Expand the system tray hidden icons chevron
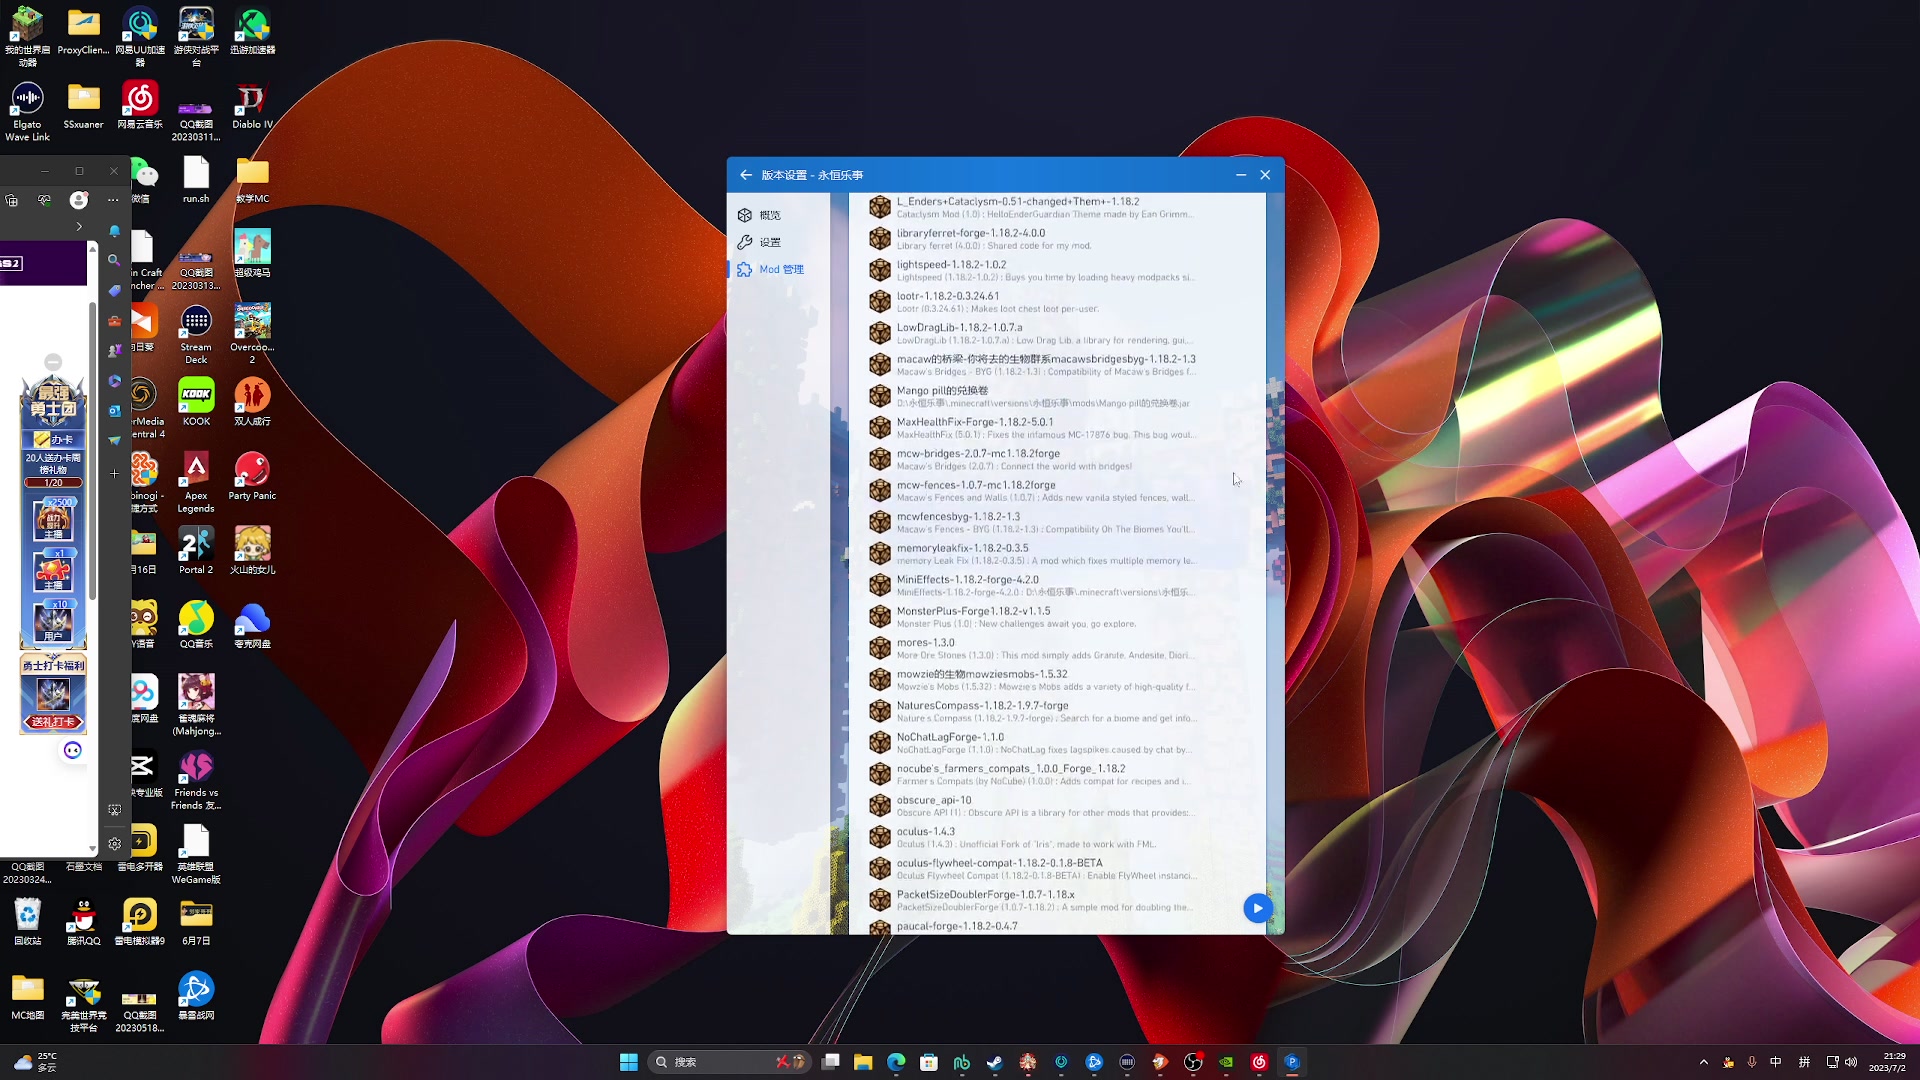This screenshot has height=1080, width=1920. coord(1703,1062)
